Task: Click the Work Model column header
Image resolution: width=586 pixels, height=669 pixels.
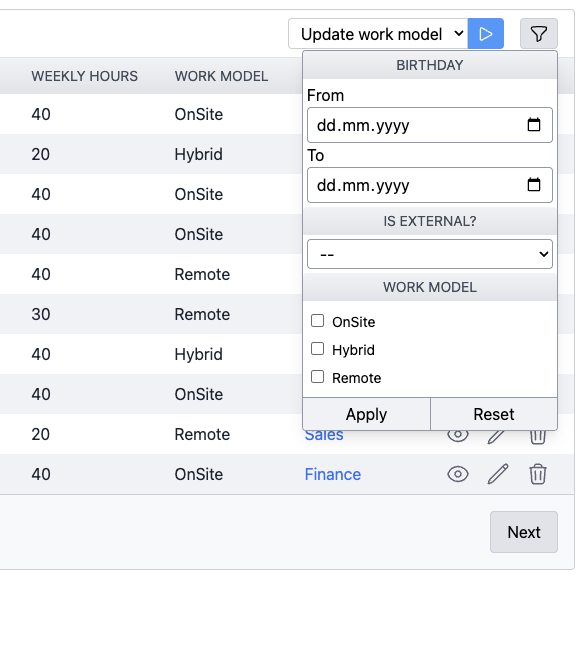Action: pos(221,76)
